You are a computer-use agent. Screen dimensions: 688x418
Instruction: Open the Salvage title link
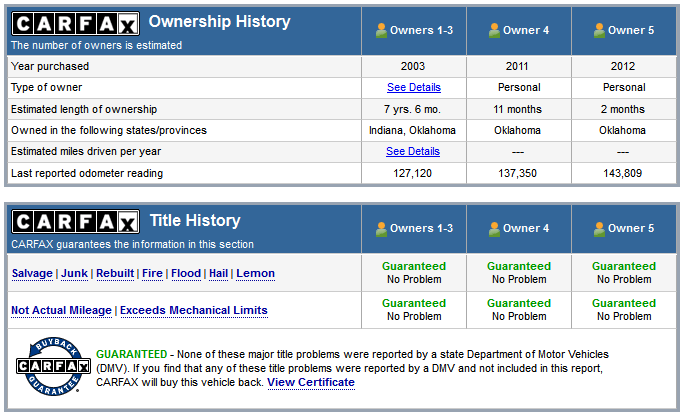(32, 273)
